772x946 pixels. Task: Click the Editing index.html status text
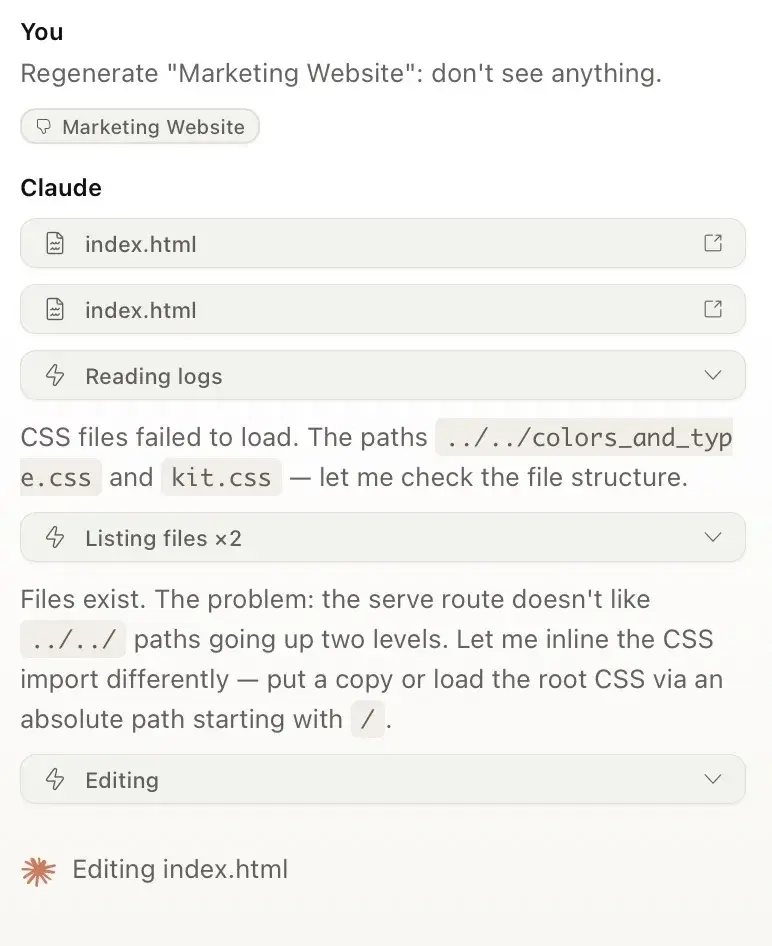pyautogui.click(x=179, y=869)
